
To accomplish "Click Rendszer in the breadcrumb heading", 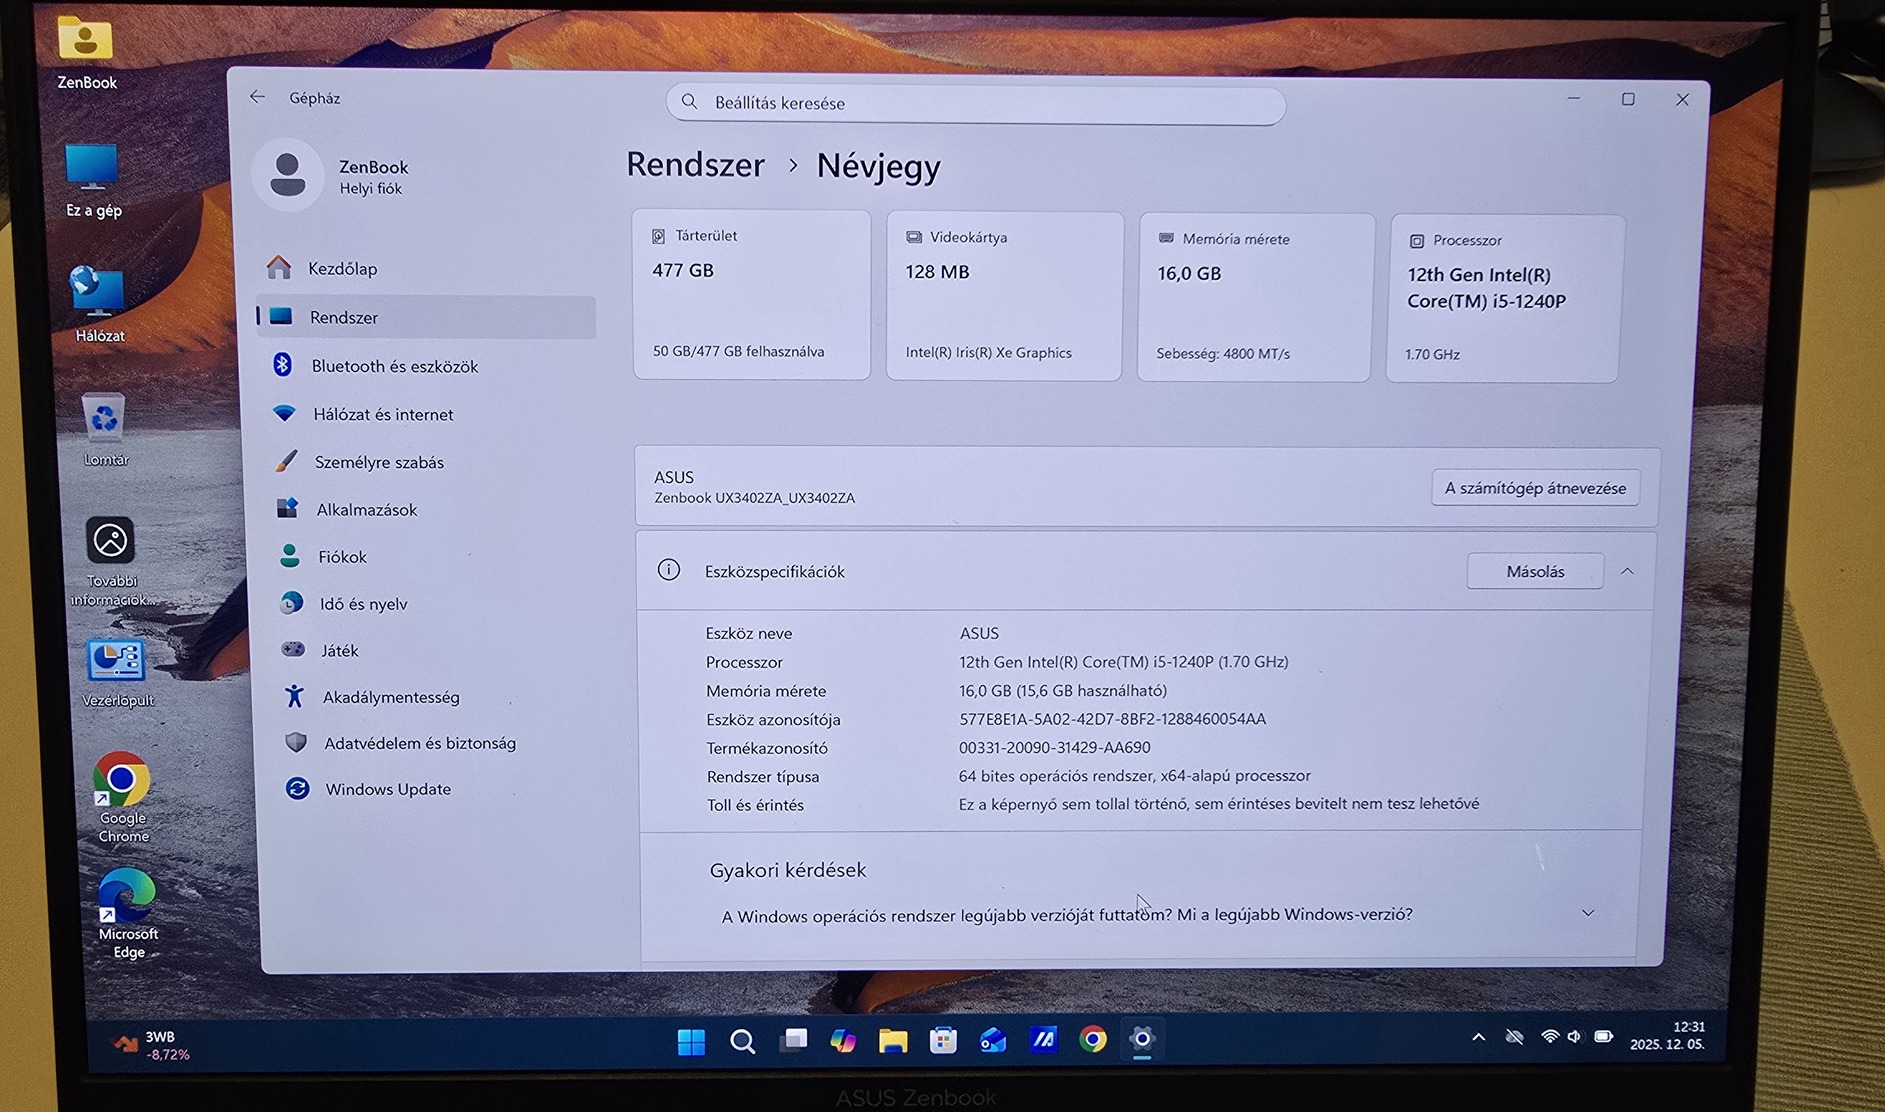I will (695, 164).
